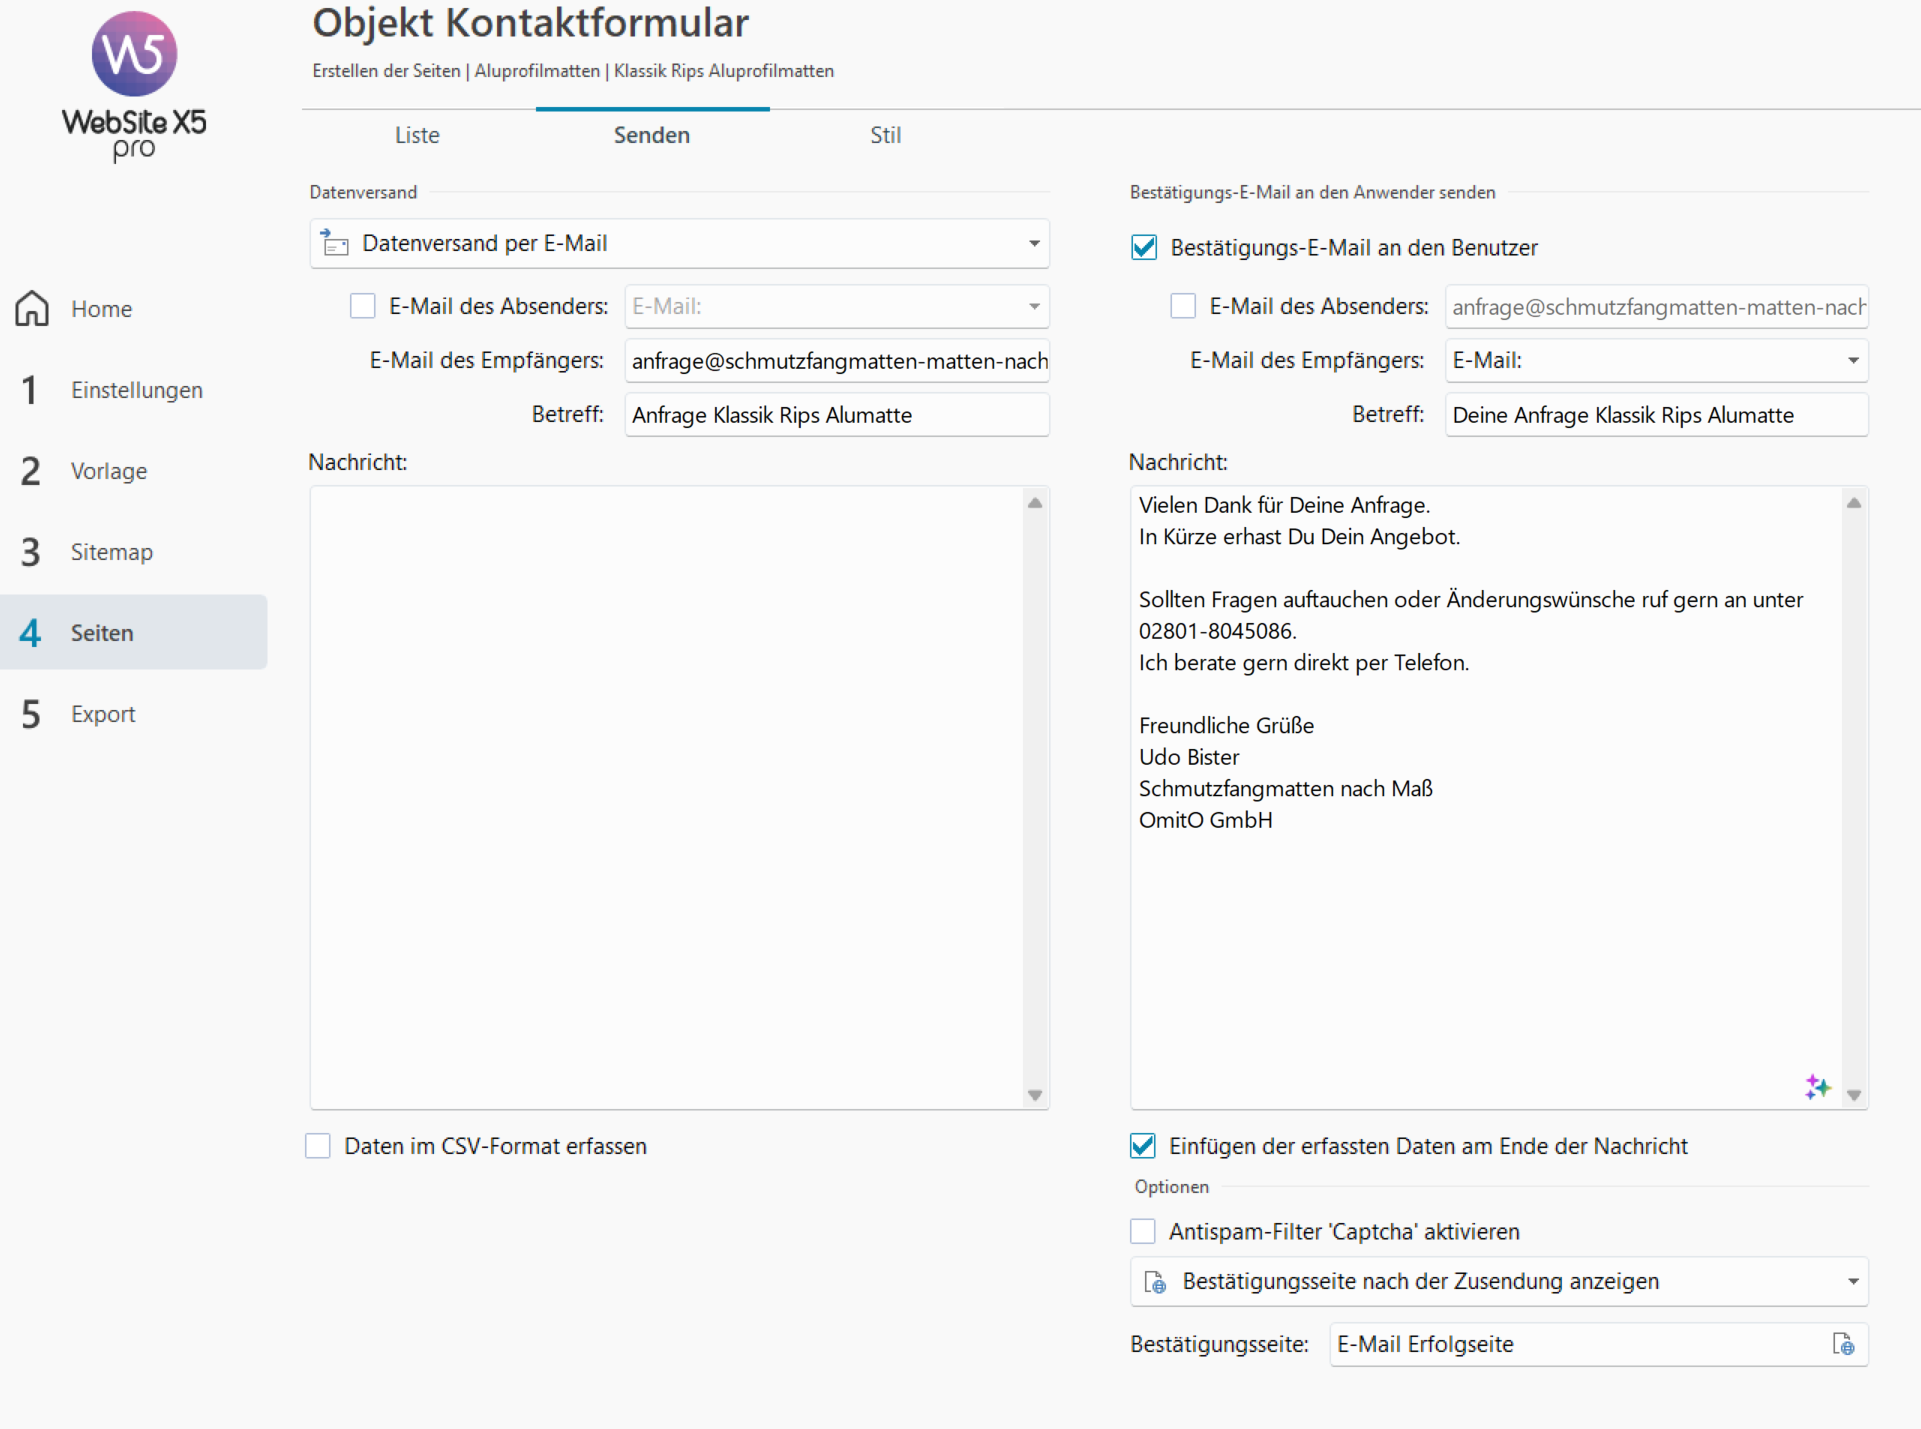Go to Sitemap step in sidebar
Screen dimensions: 1921x1429
pyautogui.click(x=111, y=552)
